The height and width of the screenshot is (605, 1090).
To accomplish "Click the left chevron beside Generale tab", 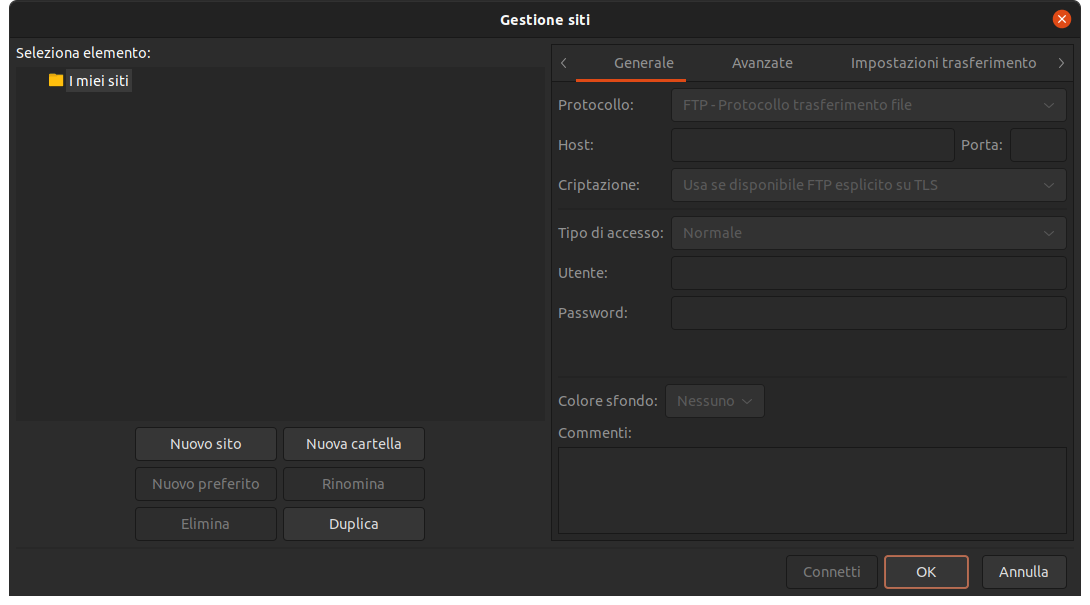I will pyautogui.click(x=563, y=62).
